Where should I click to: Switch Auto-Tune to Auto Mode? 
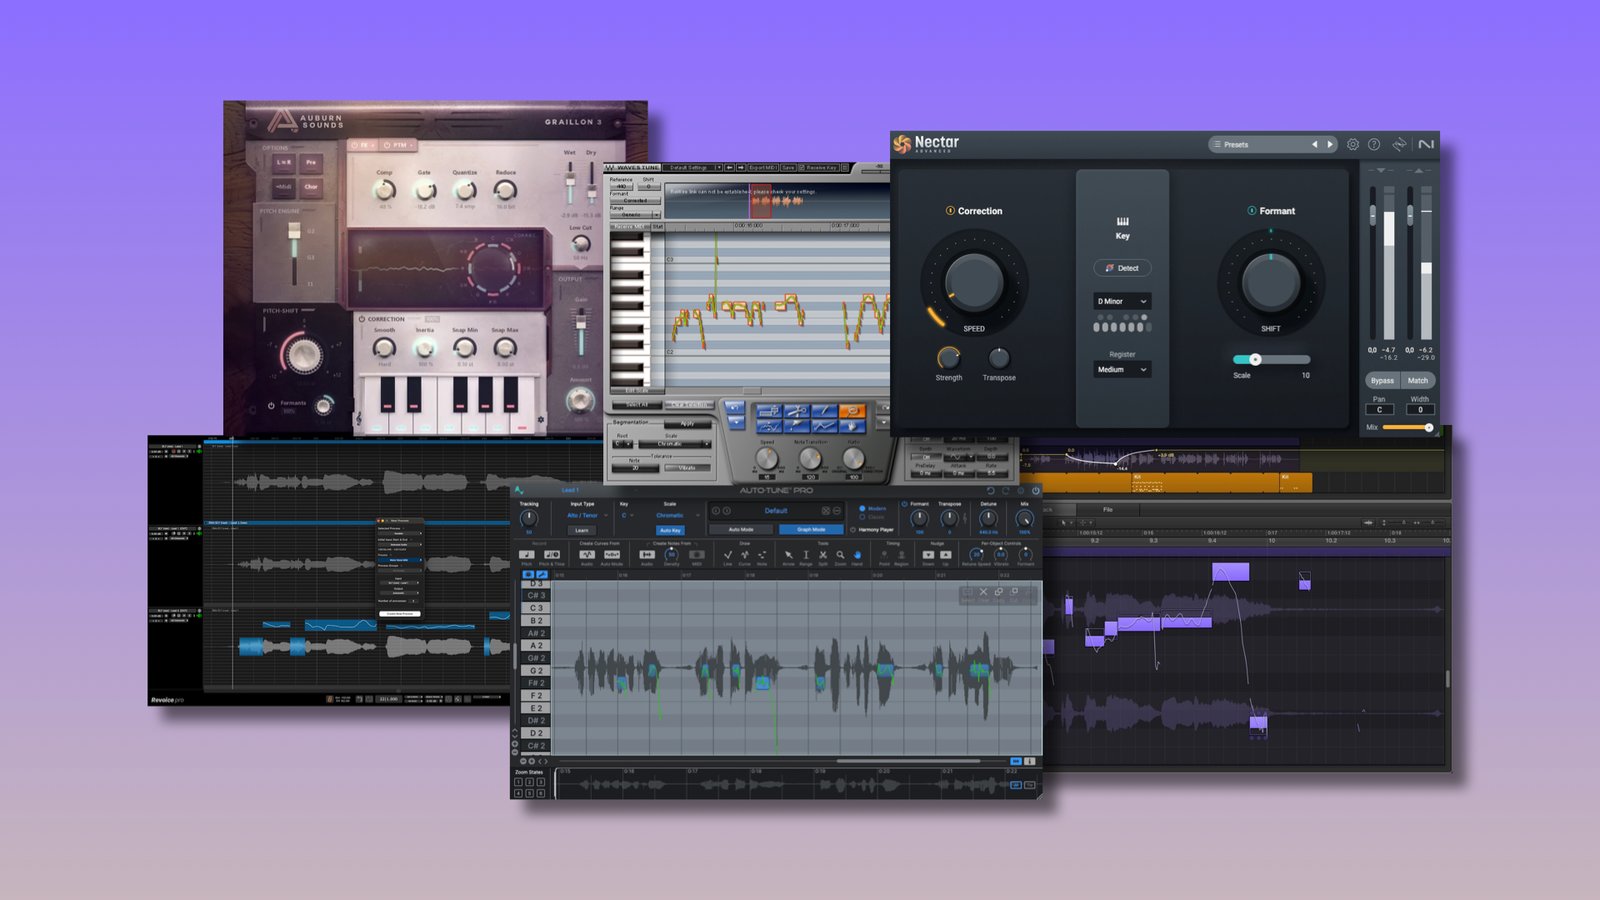click(741, 530)
